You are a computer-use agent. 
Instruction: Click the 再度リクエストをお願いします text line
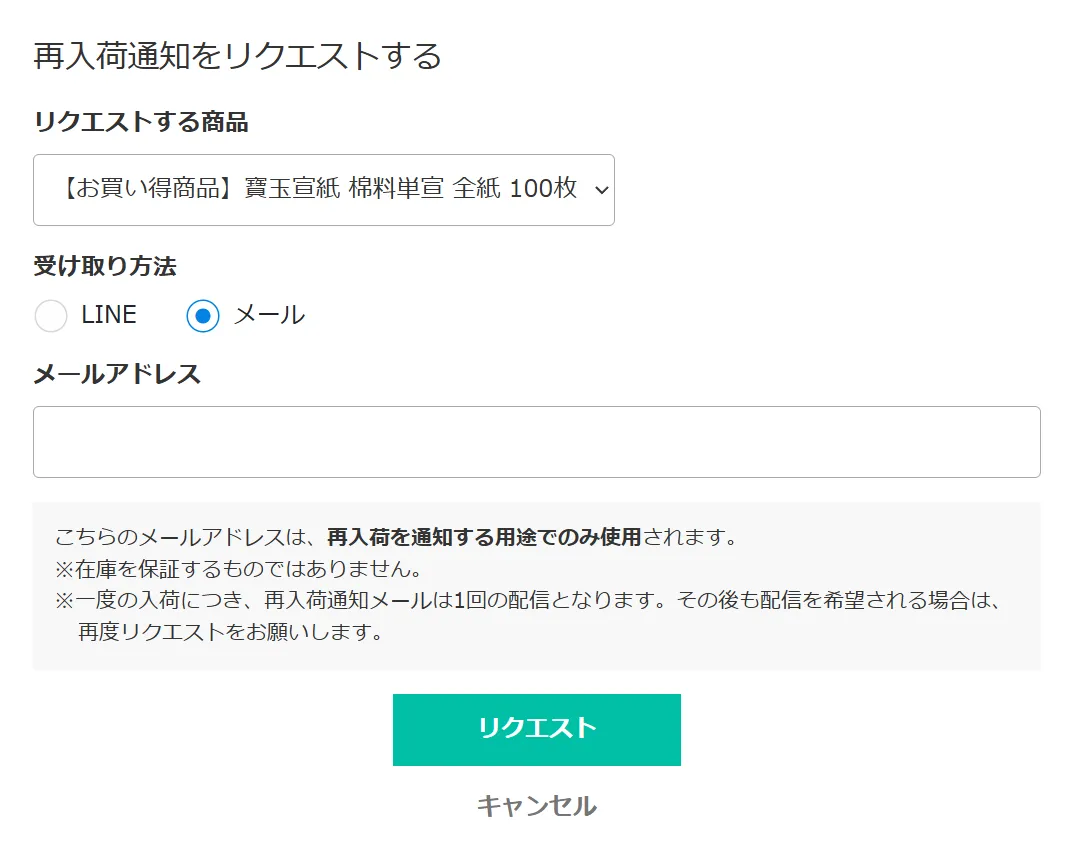[231, 633]
